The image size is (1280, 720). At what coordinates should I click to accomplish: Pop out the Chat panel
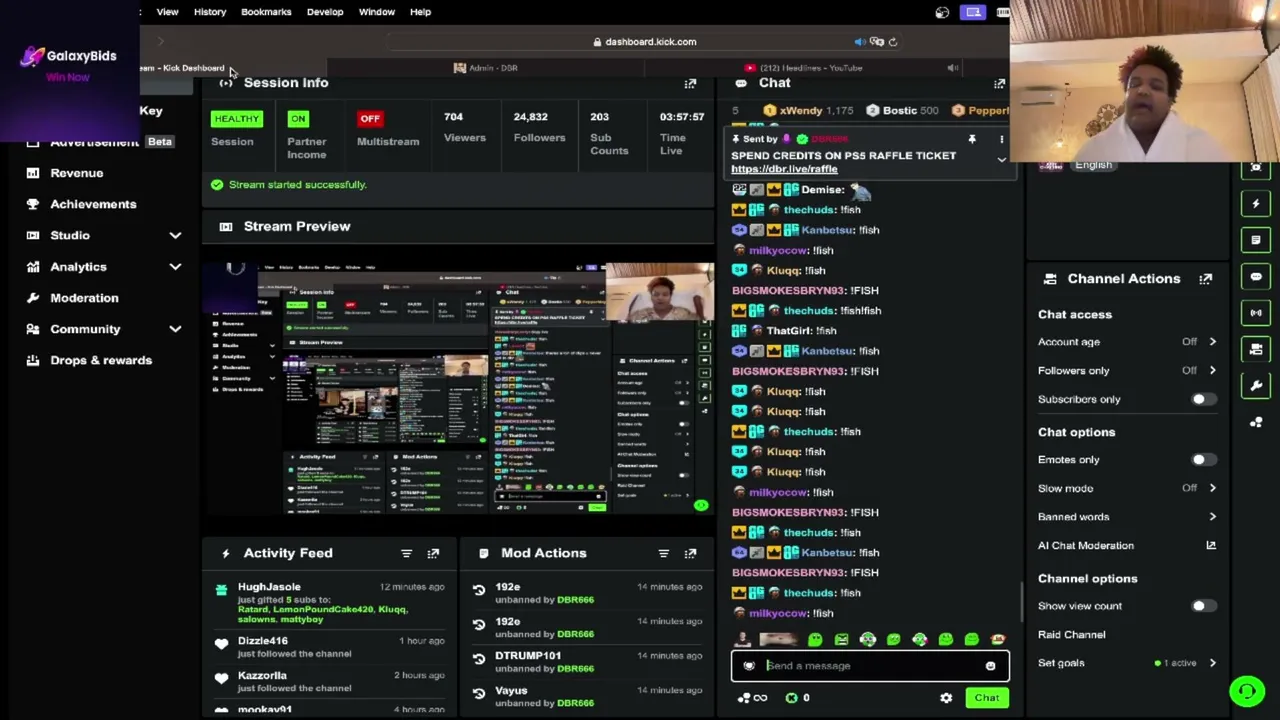[999, 83]
